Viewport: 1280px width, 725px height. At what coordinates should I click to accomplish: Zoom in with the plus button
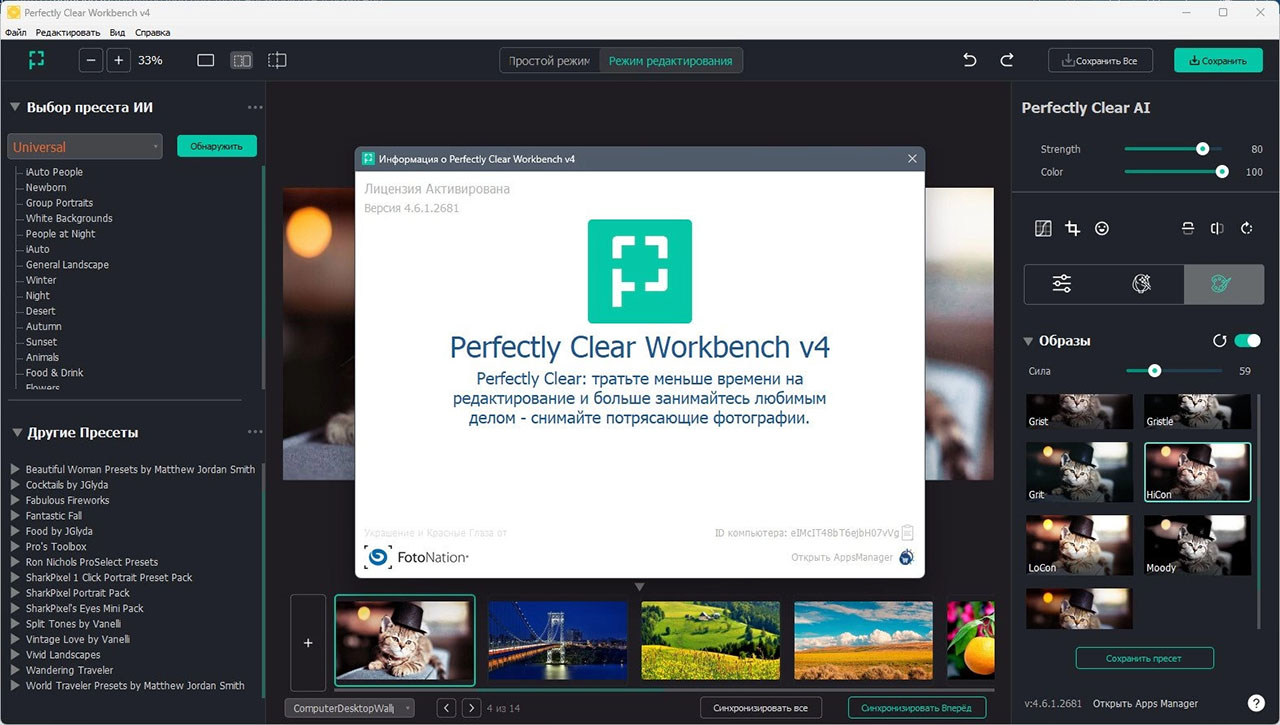click(119, 60)
